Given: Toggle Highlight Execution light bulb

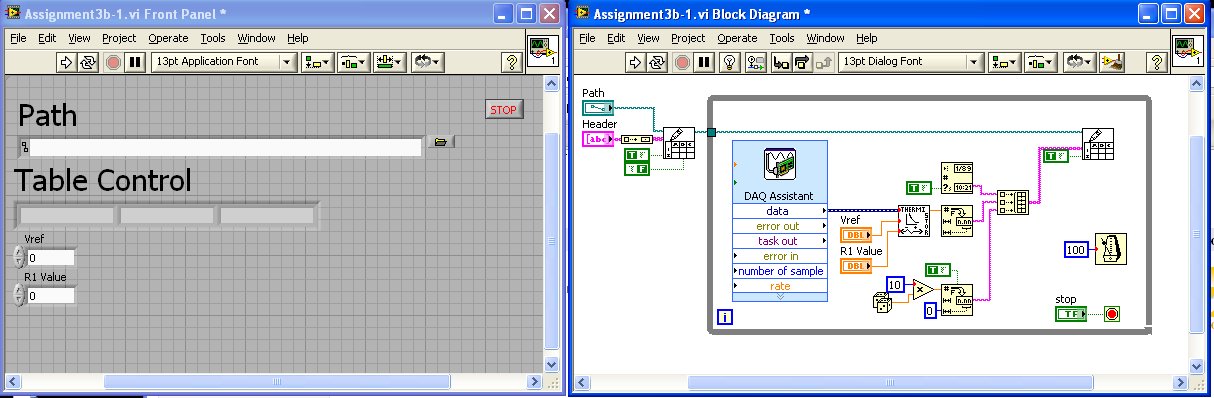Looking at the screenshot, I should click(731, 62).
